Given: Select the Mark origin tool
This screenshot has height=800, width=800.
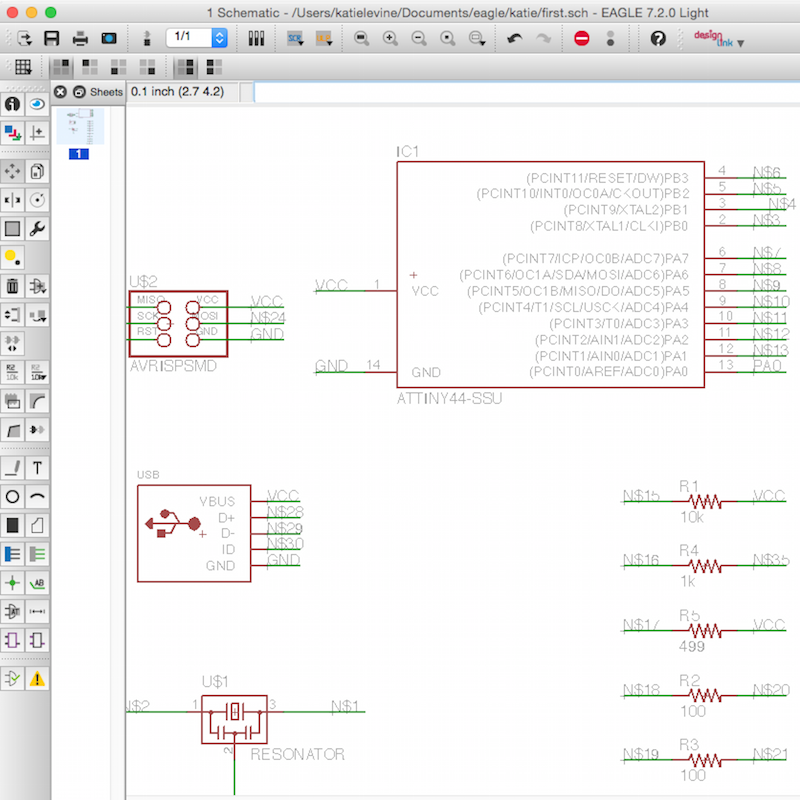Looking at the screenshot, I should pos(37,133).
